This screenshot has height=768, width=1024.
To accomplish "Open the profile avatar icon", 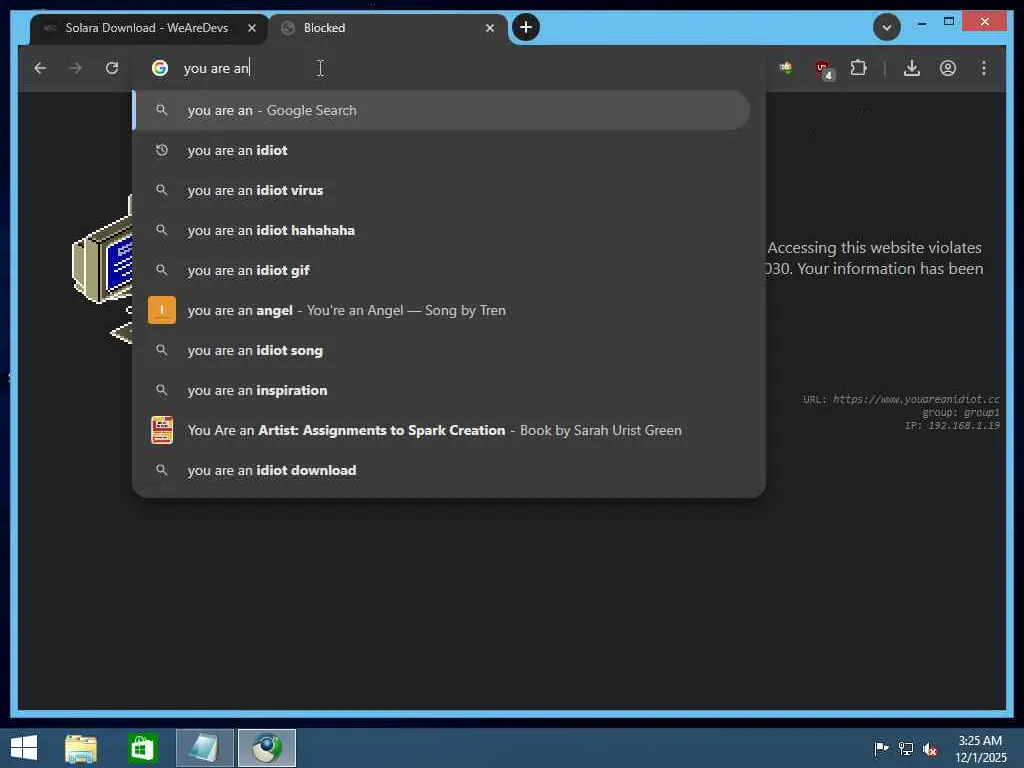I will [948, 68].
